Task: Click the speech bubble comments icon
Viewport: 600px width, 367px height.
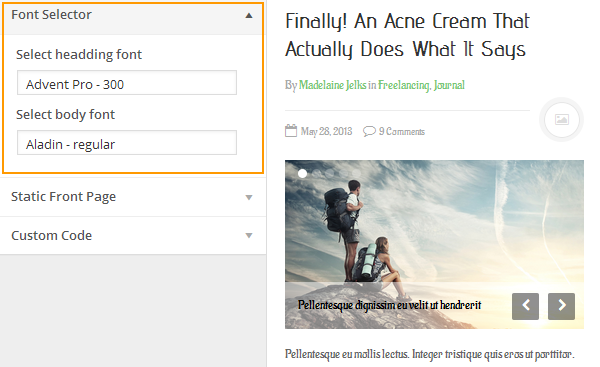Action: [x=369, y=131]
